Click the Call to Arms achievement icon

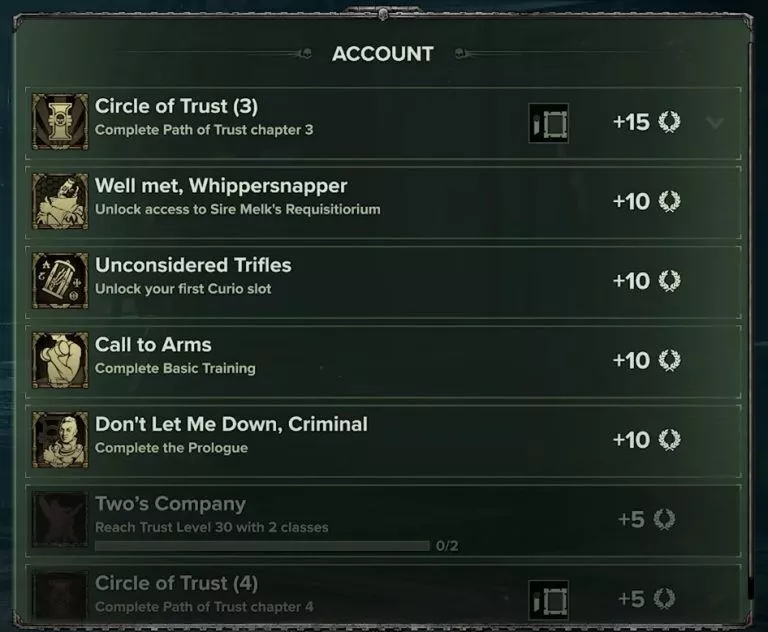point(60,360)
